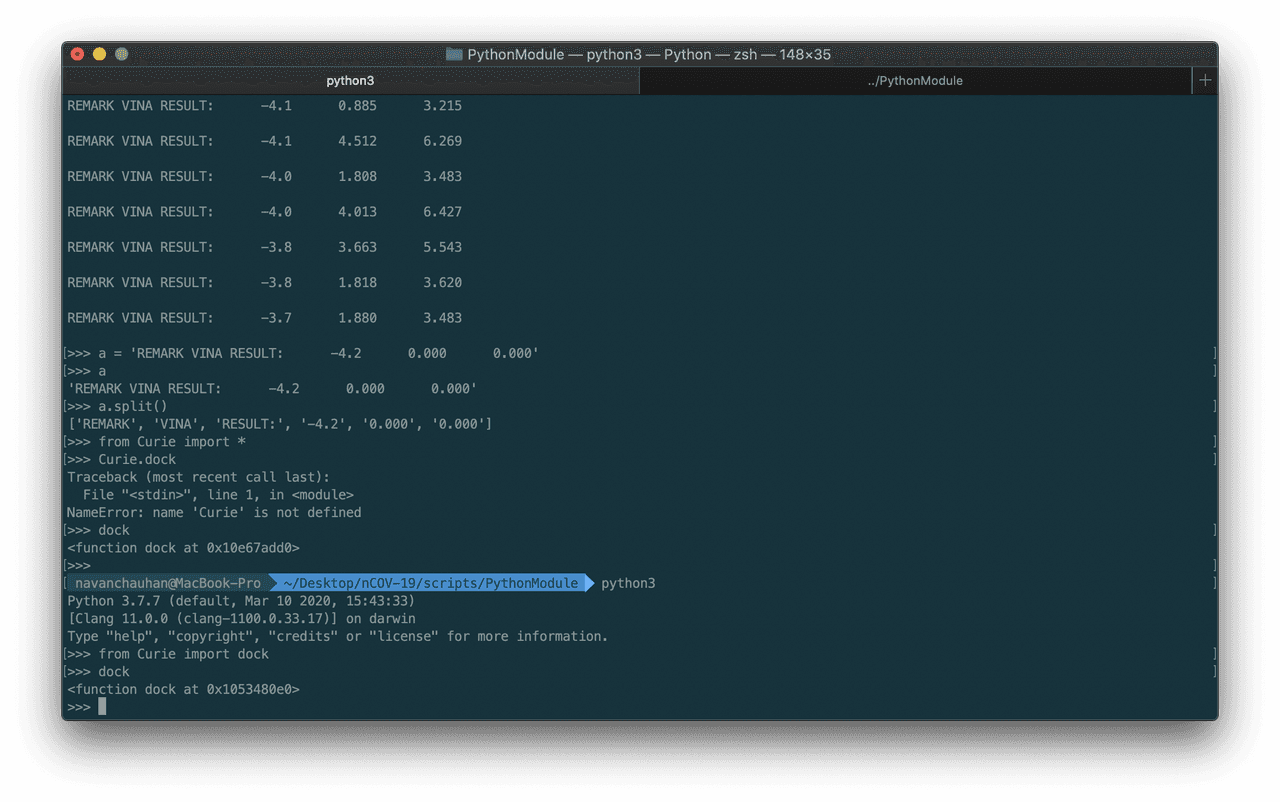The height and width of the screenshot is (802, 1280).
Task: Click the gray zoom window button
Action: pos(122,54)
